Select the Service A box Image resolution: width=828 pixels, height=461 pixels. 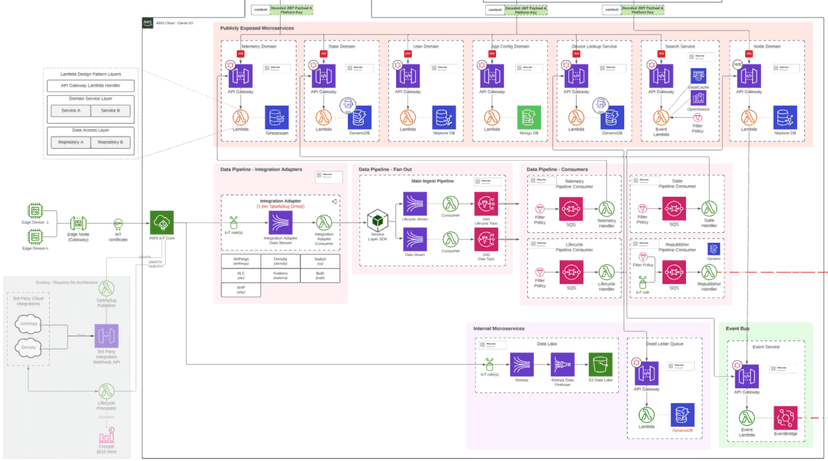tap(71, 110)
